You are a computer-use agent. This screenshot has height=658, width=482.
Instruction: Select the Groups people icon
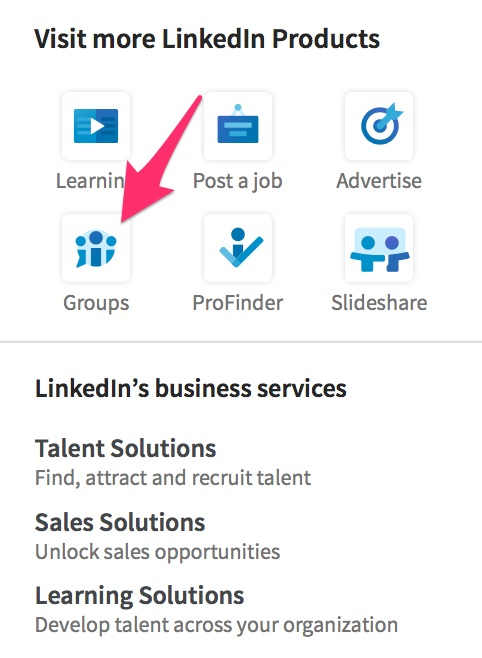coord(96,248)
